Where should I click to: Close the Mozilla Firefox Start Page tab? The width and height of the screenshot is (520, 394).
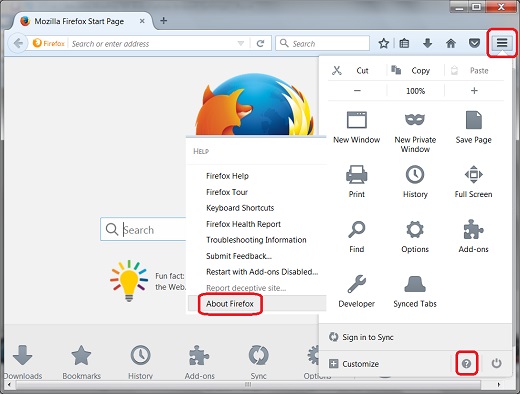pyautogui.click(x=142, y=21)
